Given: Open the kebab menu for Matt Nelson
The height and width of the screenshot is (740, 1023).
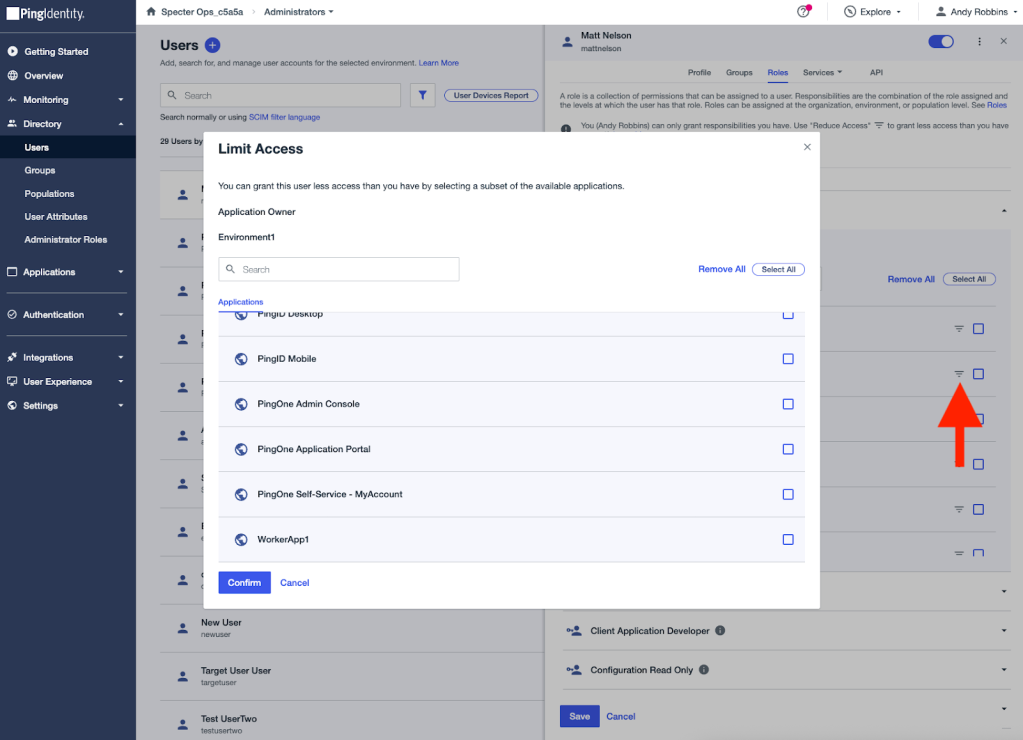Looking at the screenshot, I should pyautogui.click(x=979, y=42).
